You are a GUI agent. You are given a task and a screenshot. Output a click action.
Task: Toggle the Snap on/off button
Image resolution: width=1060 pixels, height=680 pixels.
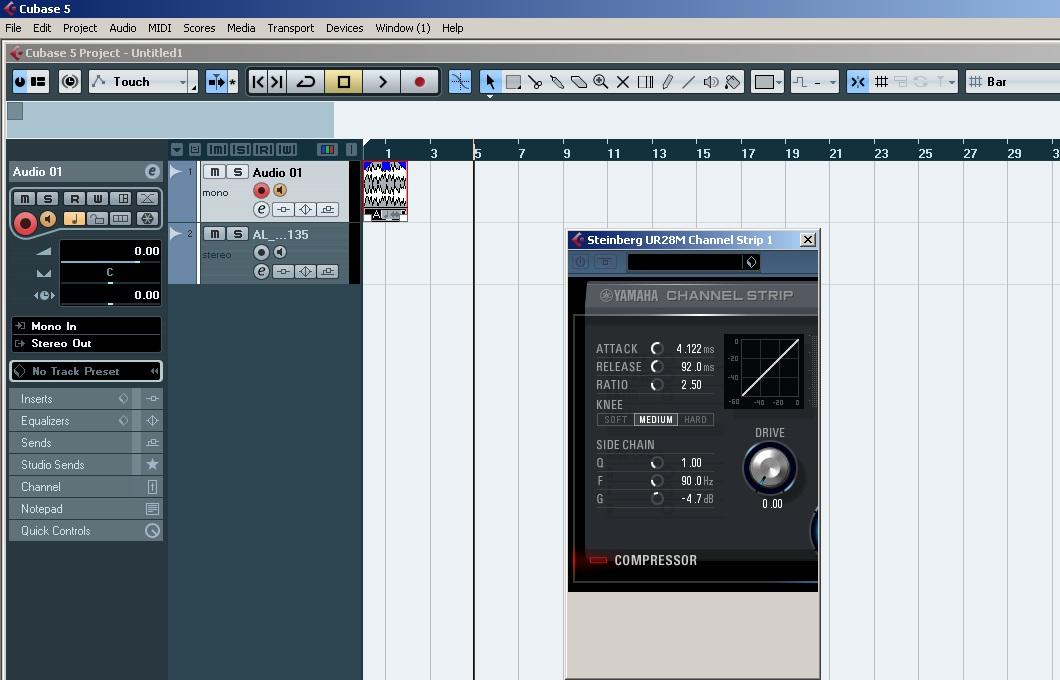tap(857, 82)
